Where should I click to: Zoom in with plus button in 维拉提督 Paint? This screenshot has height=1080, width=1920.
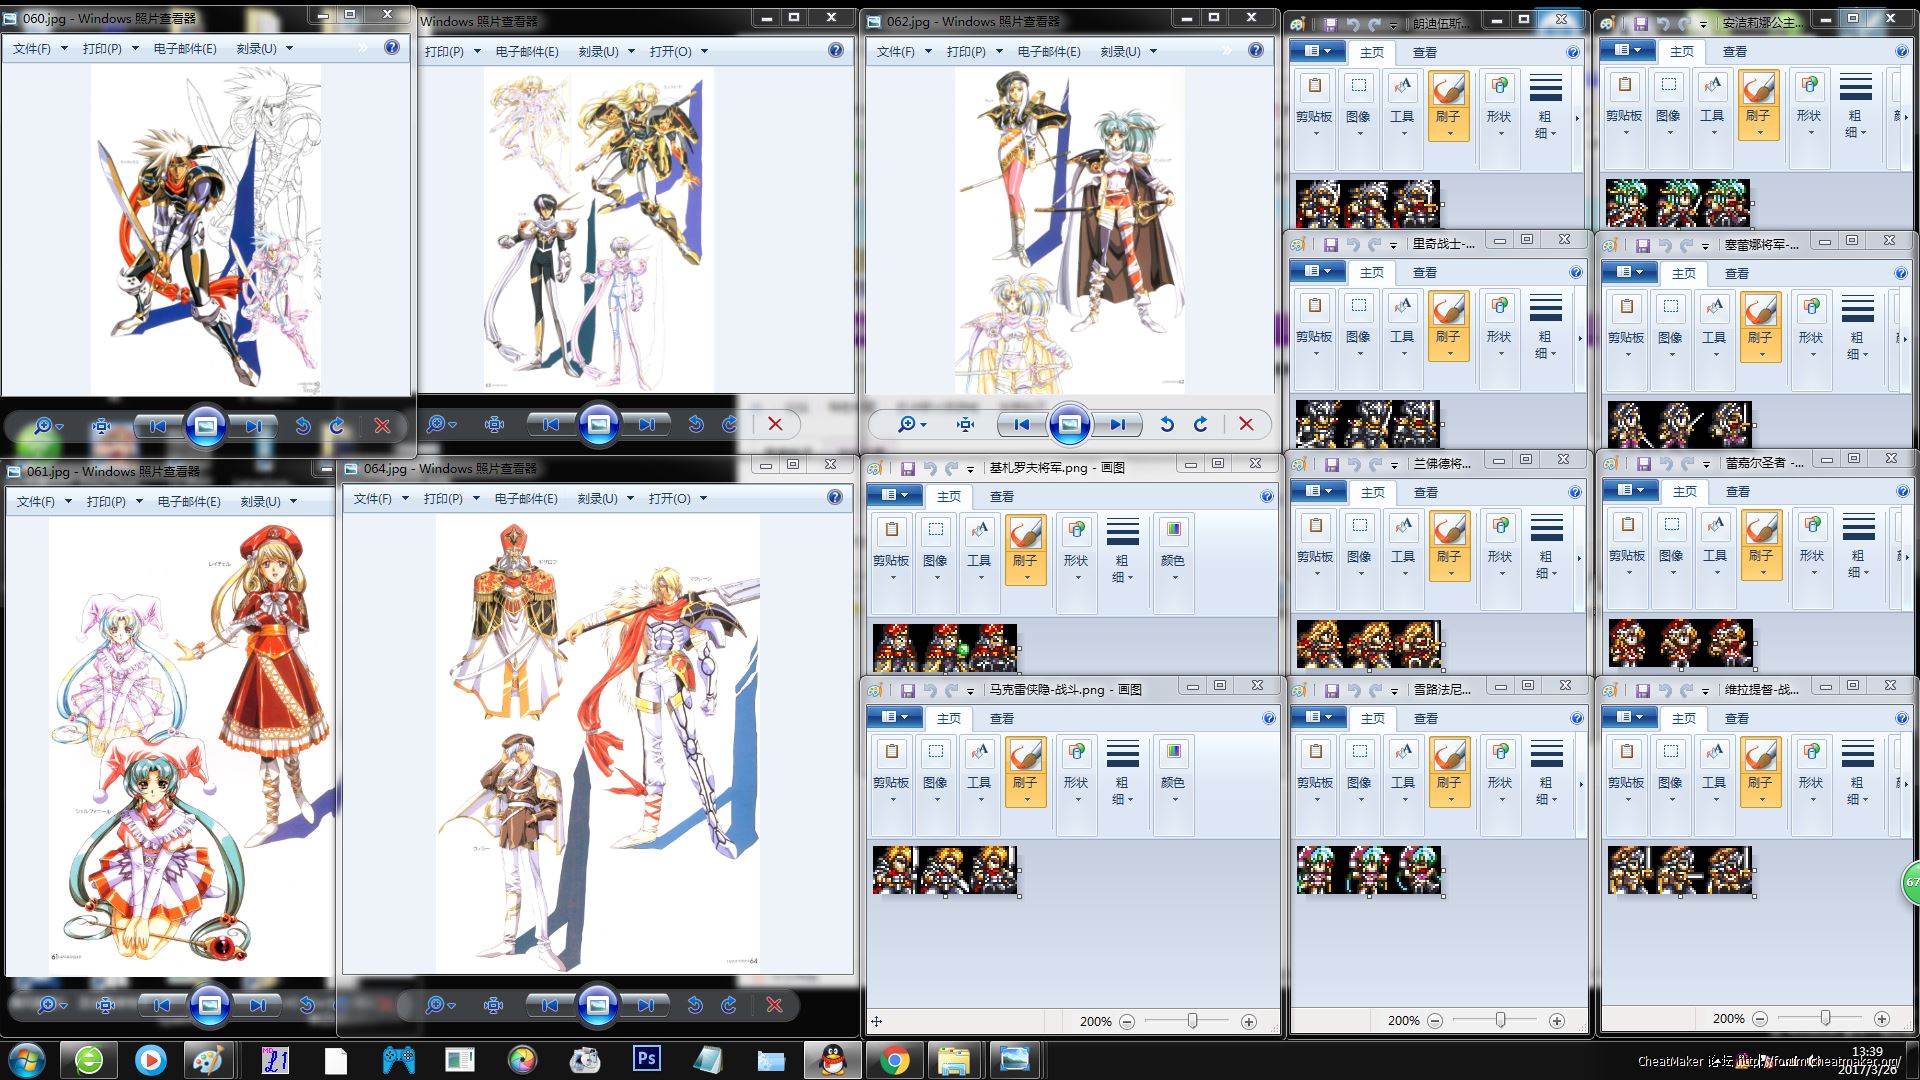click(x=1881, y=1019)
